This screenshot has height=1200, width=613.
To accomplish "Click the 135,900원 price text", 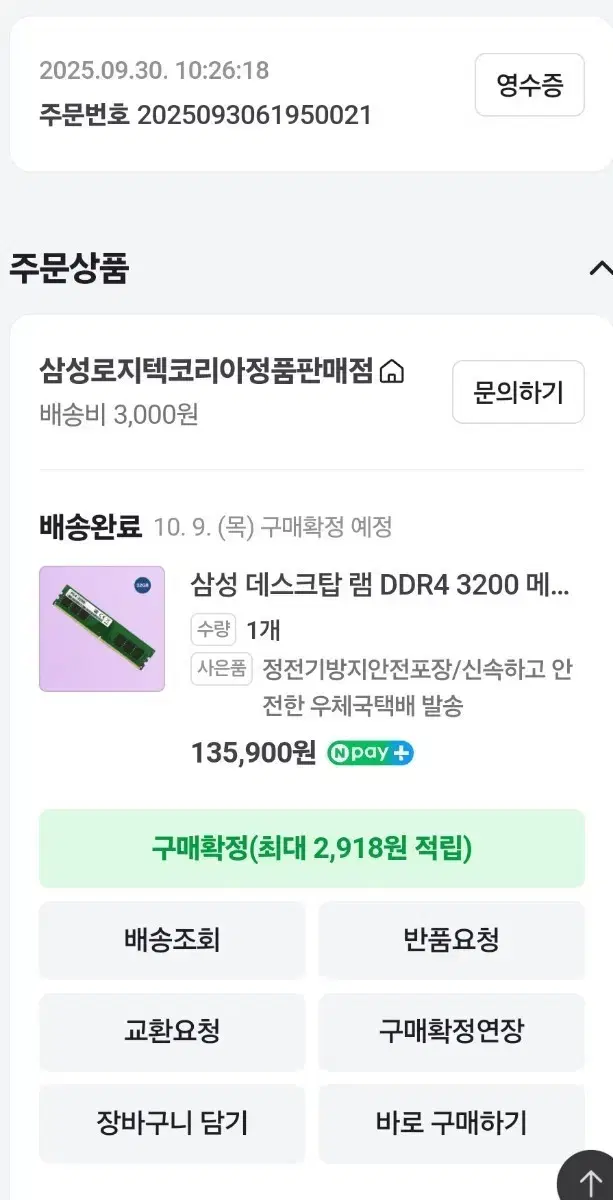I will coord(251,752).
